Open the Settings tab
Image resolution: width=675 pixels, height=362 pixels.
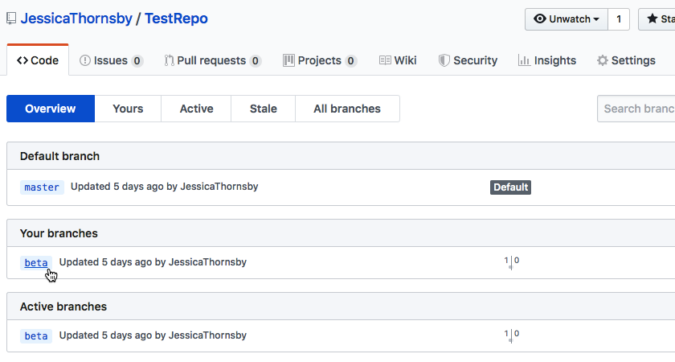pyautogui.click(x=626, y=60)
